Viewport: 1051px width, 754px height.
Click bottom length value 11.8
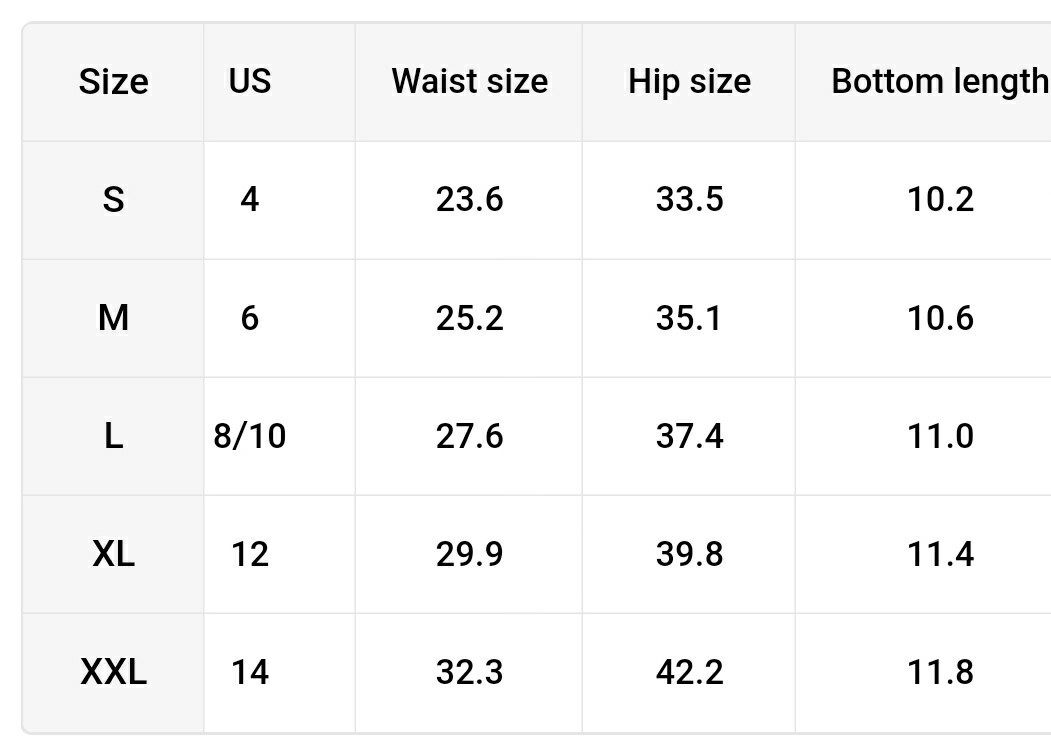pos(940,672)
